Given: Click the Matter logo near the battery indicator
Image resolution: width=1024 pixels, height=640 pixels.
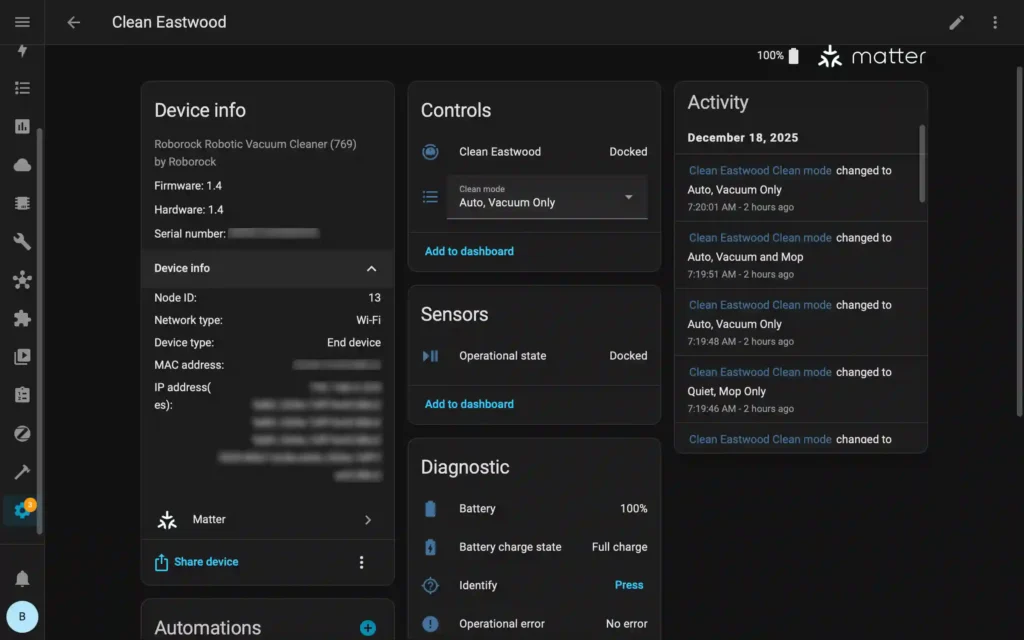Looking at the screenshot, I should coord(871,56).
